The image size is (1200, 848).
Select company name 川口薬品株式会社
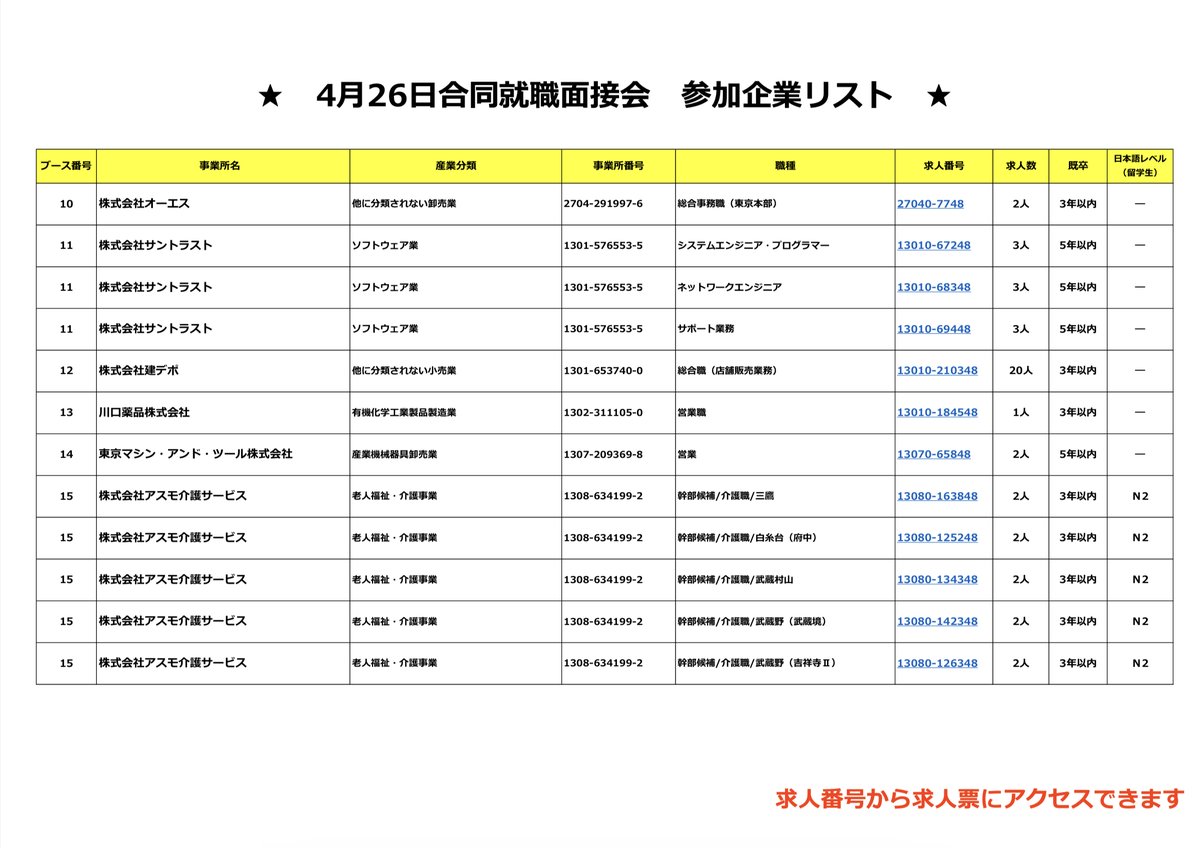point(144,413)
